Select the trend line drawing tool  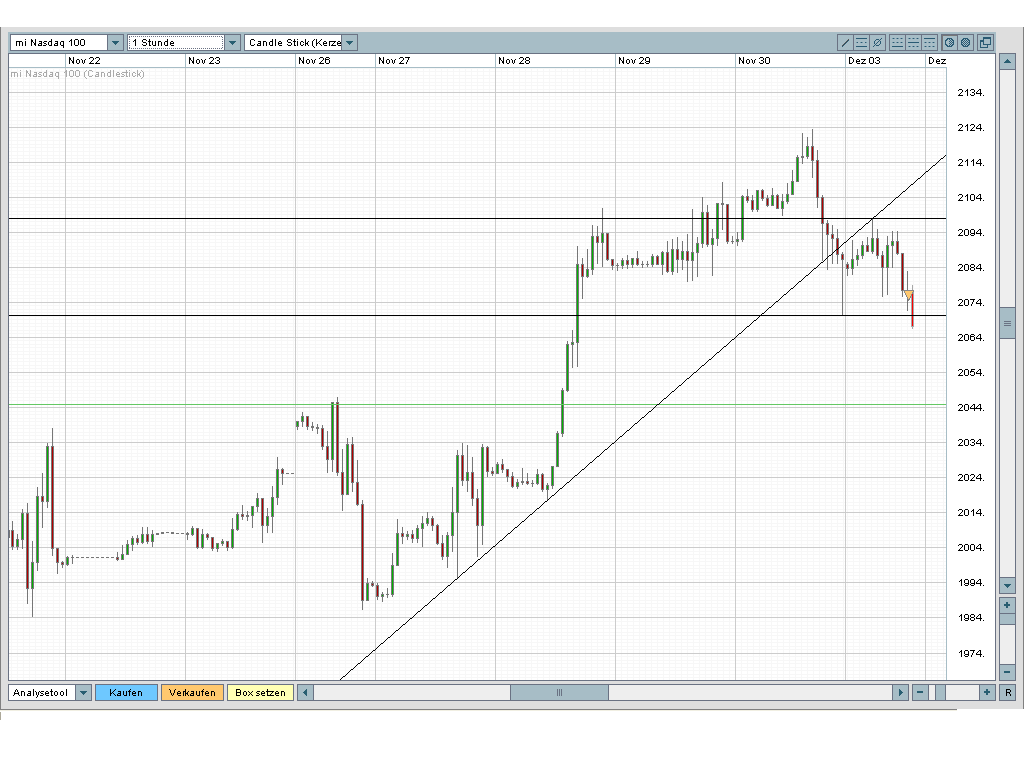[x=845, y=42]
